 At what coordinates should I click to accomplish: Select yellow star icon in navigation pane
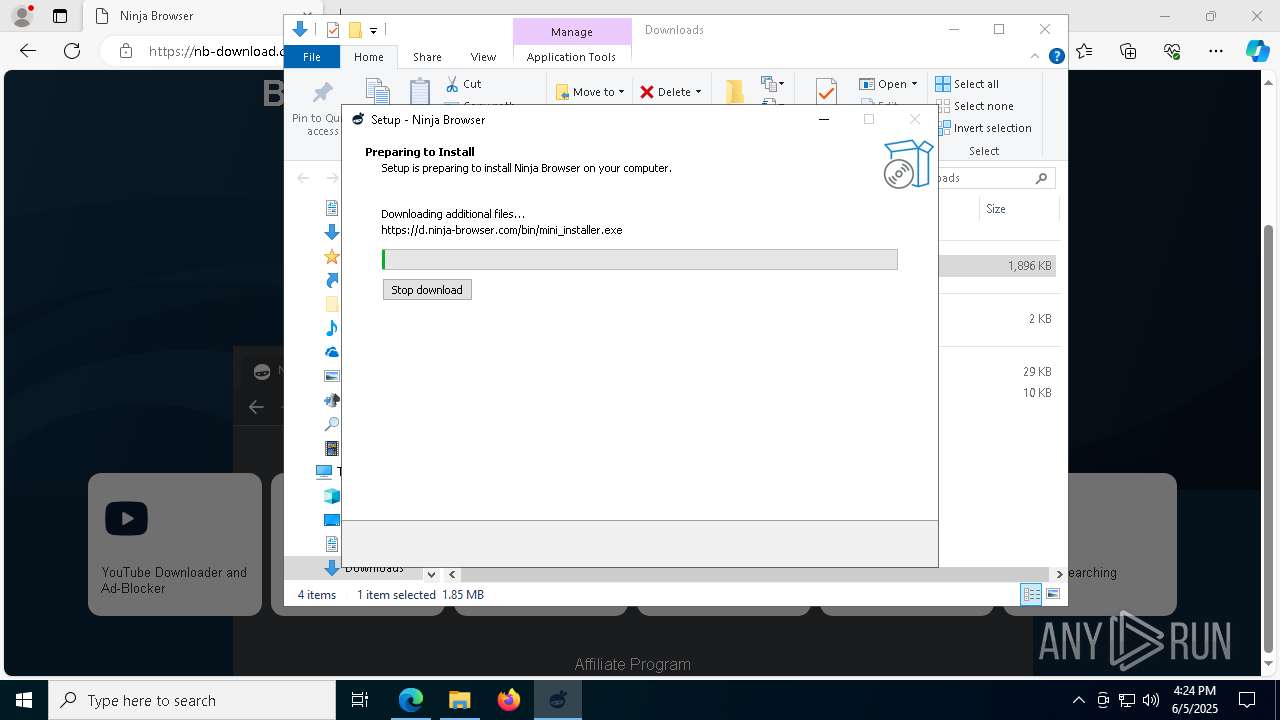[x=332, y=256]
